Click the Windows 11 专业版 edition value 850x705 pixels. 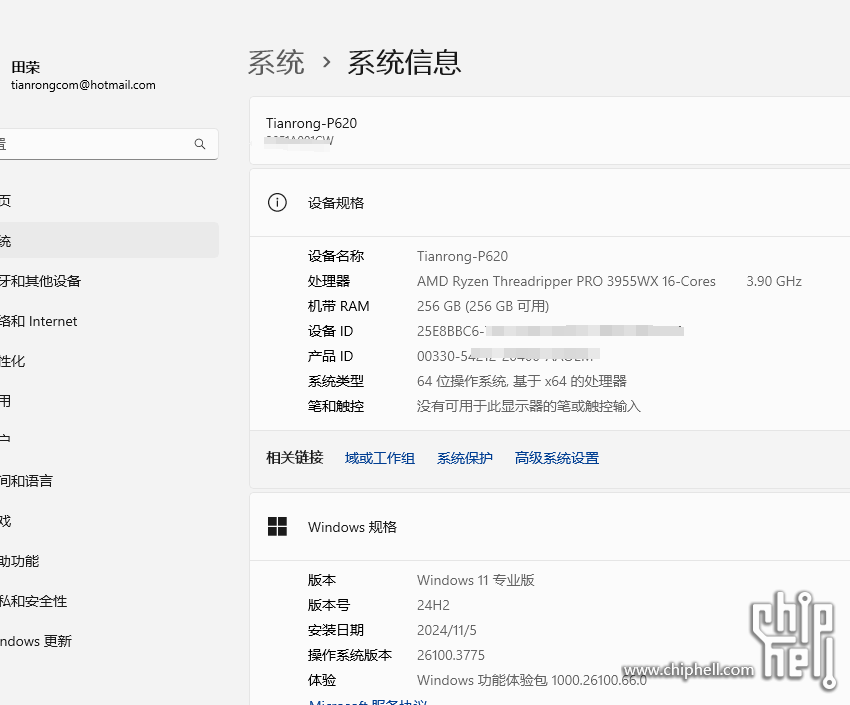475,580
